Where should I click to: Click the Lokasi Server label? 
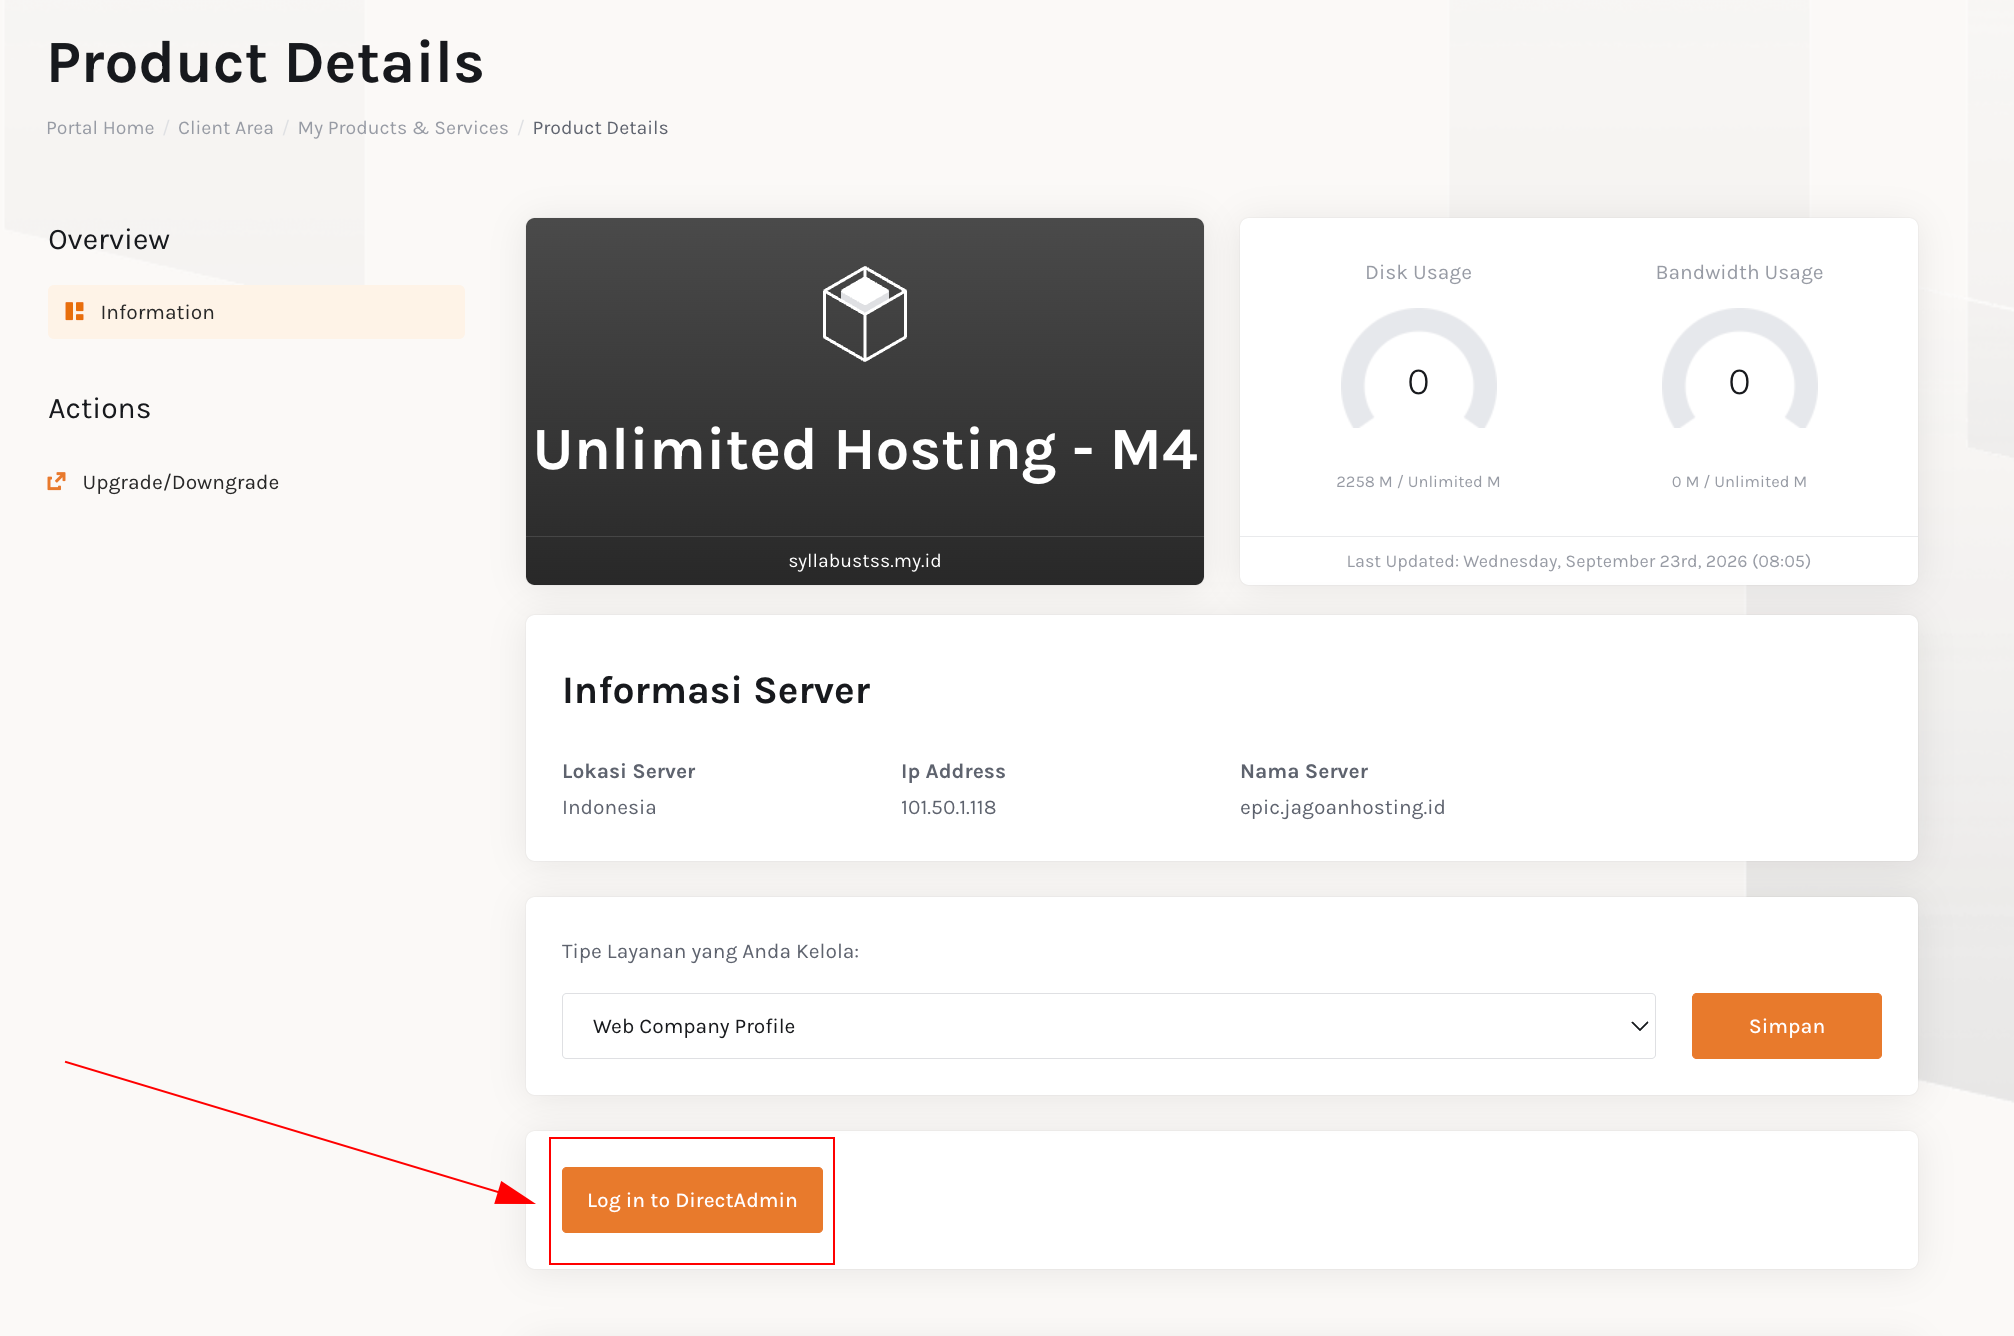pos(628,771)
